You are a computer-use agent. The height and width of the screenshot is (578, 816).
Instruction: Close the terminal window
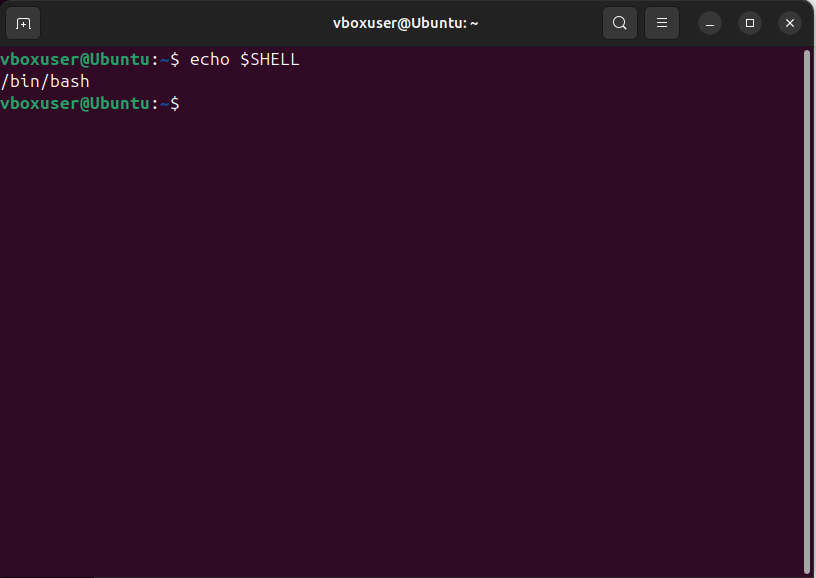pos(790,23)
